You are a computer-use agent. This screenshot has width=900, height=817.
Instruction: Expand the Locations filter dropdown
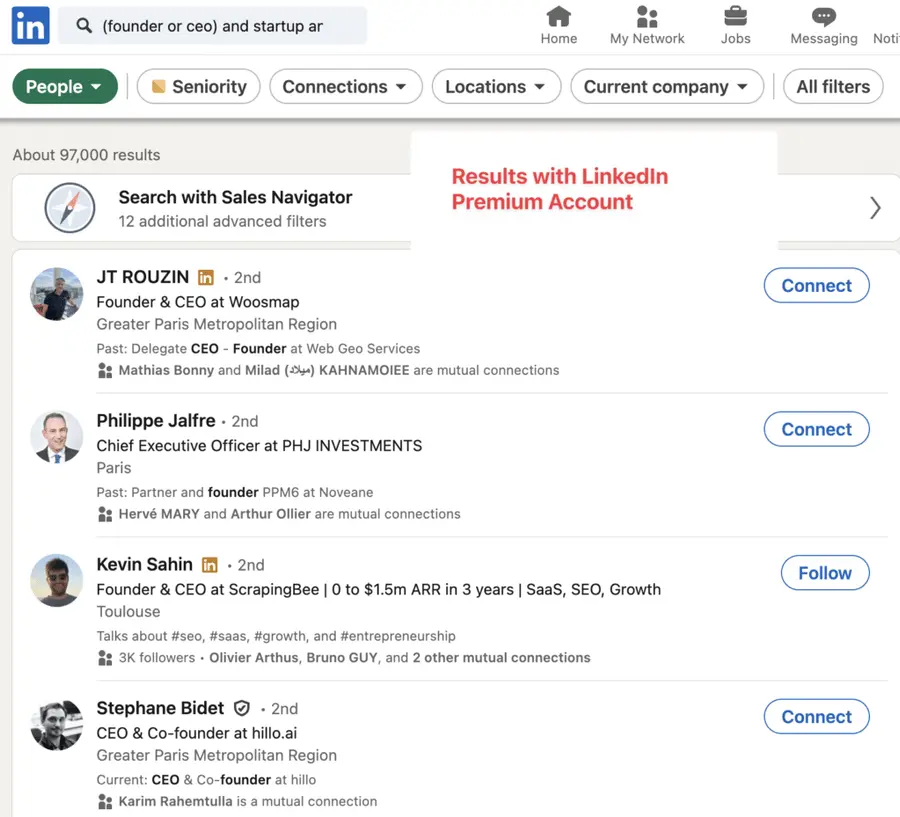click(x=496, y=86)
